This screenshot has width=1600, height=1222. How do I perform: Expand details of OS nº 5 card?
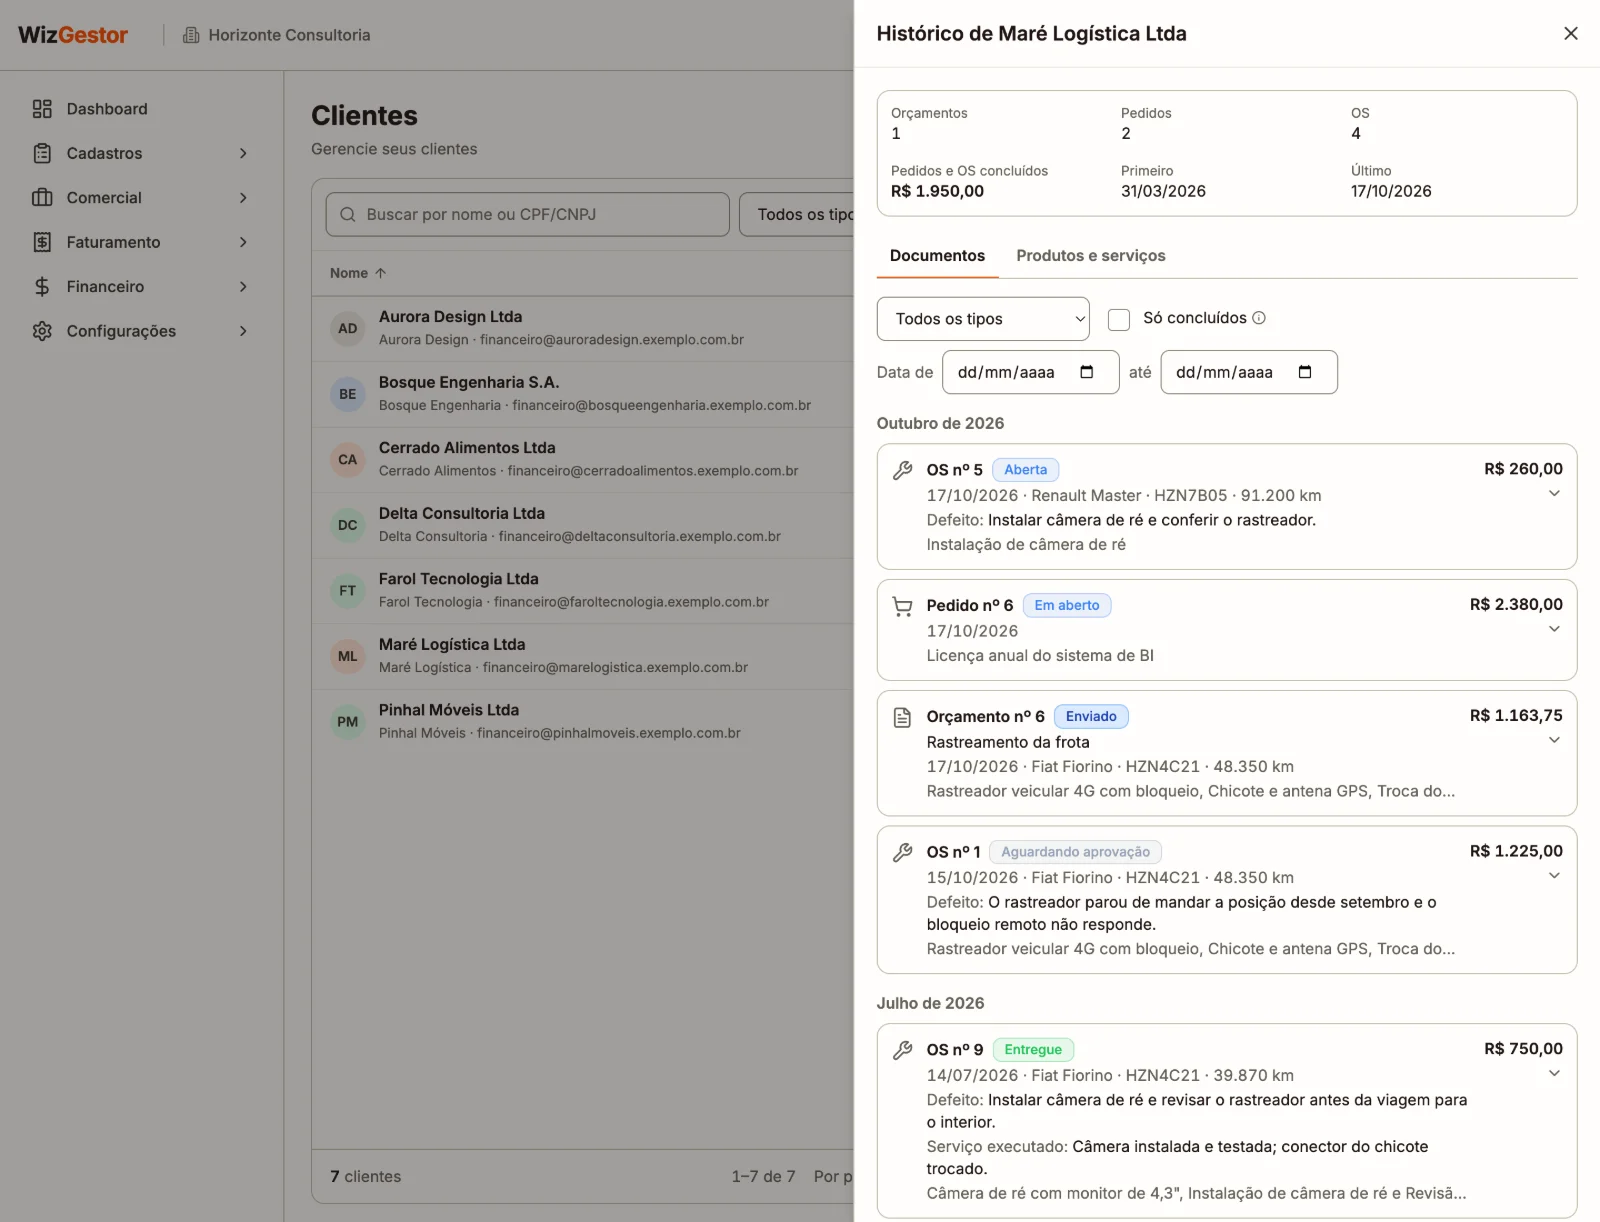pos(1554,494)
